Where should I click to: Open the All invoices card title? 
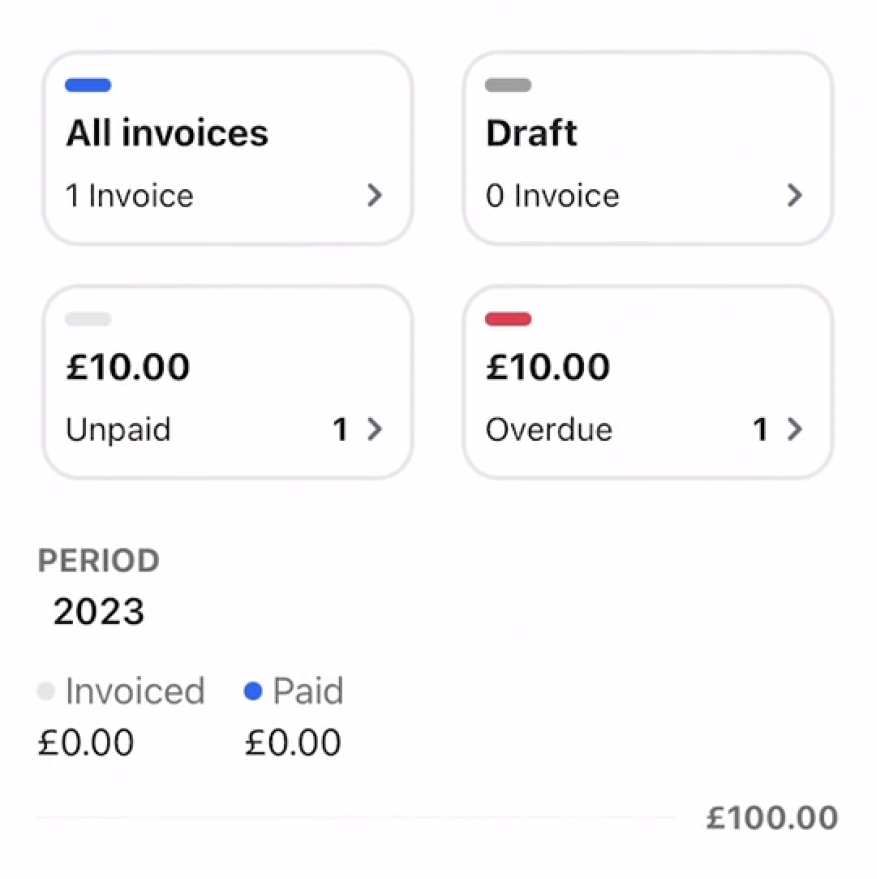167,133
